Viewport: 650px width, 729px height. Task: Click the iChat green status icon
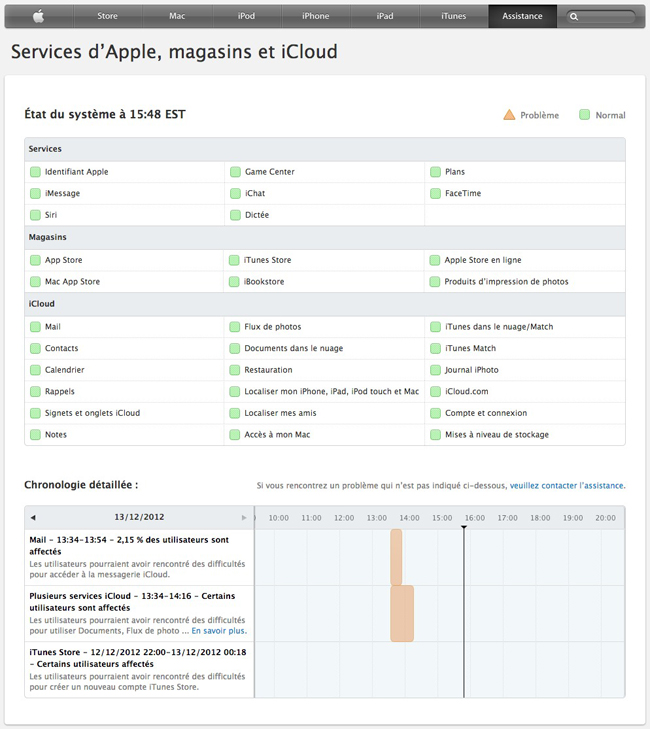[235, 193]
